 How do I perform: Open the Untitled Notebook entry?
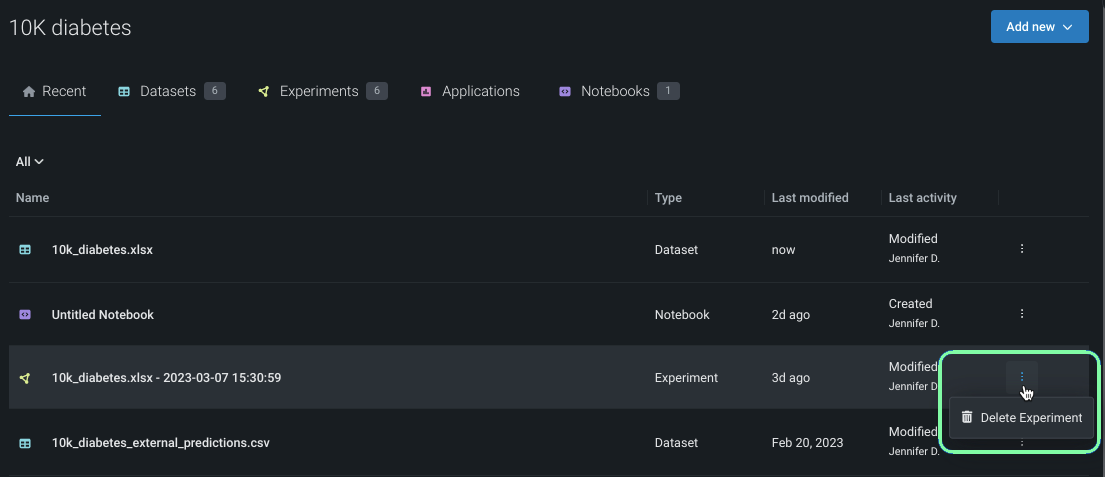coord(103,314)
